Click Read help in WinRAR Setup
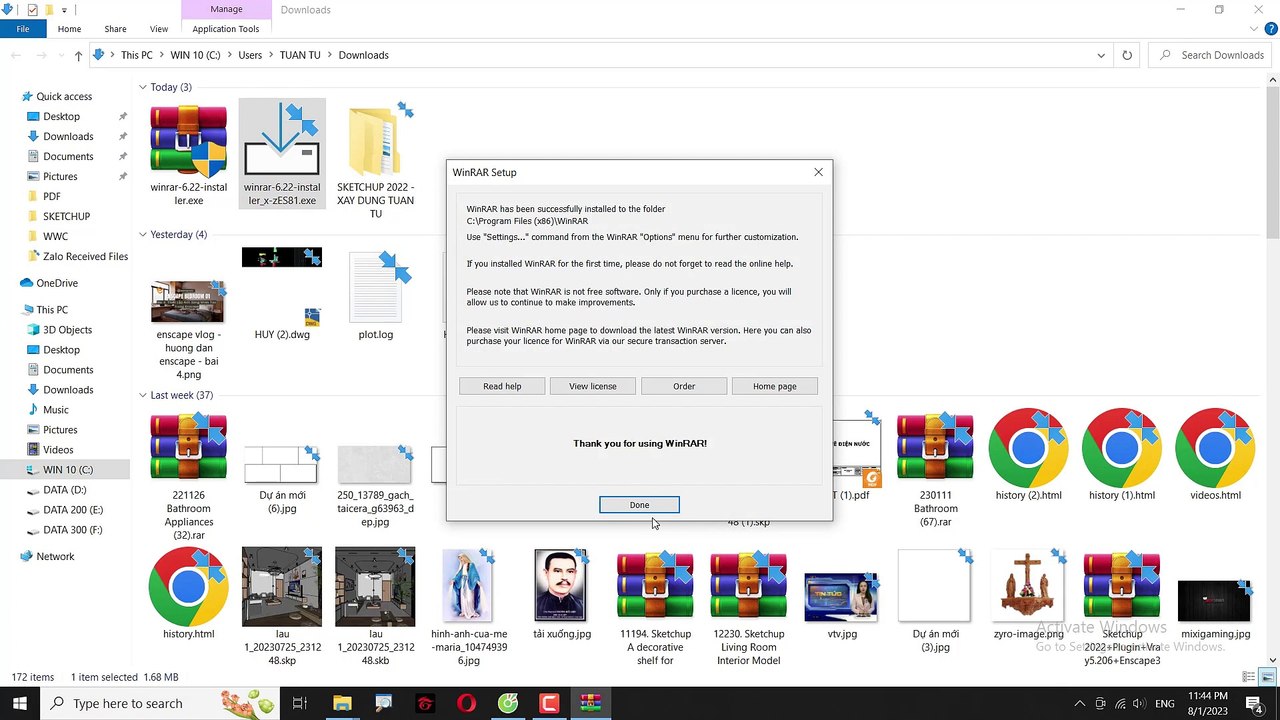 pyautogui.click(x=502, y=386)
